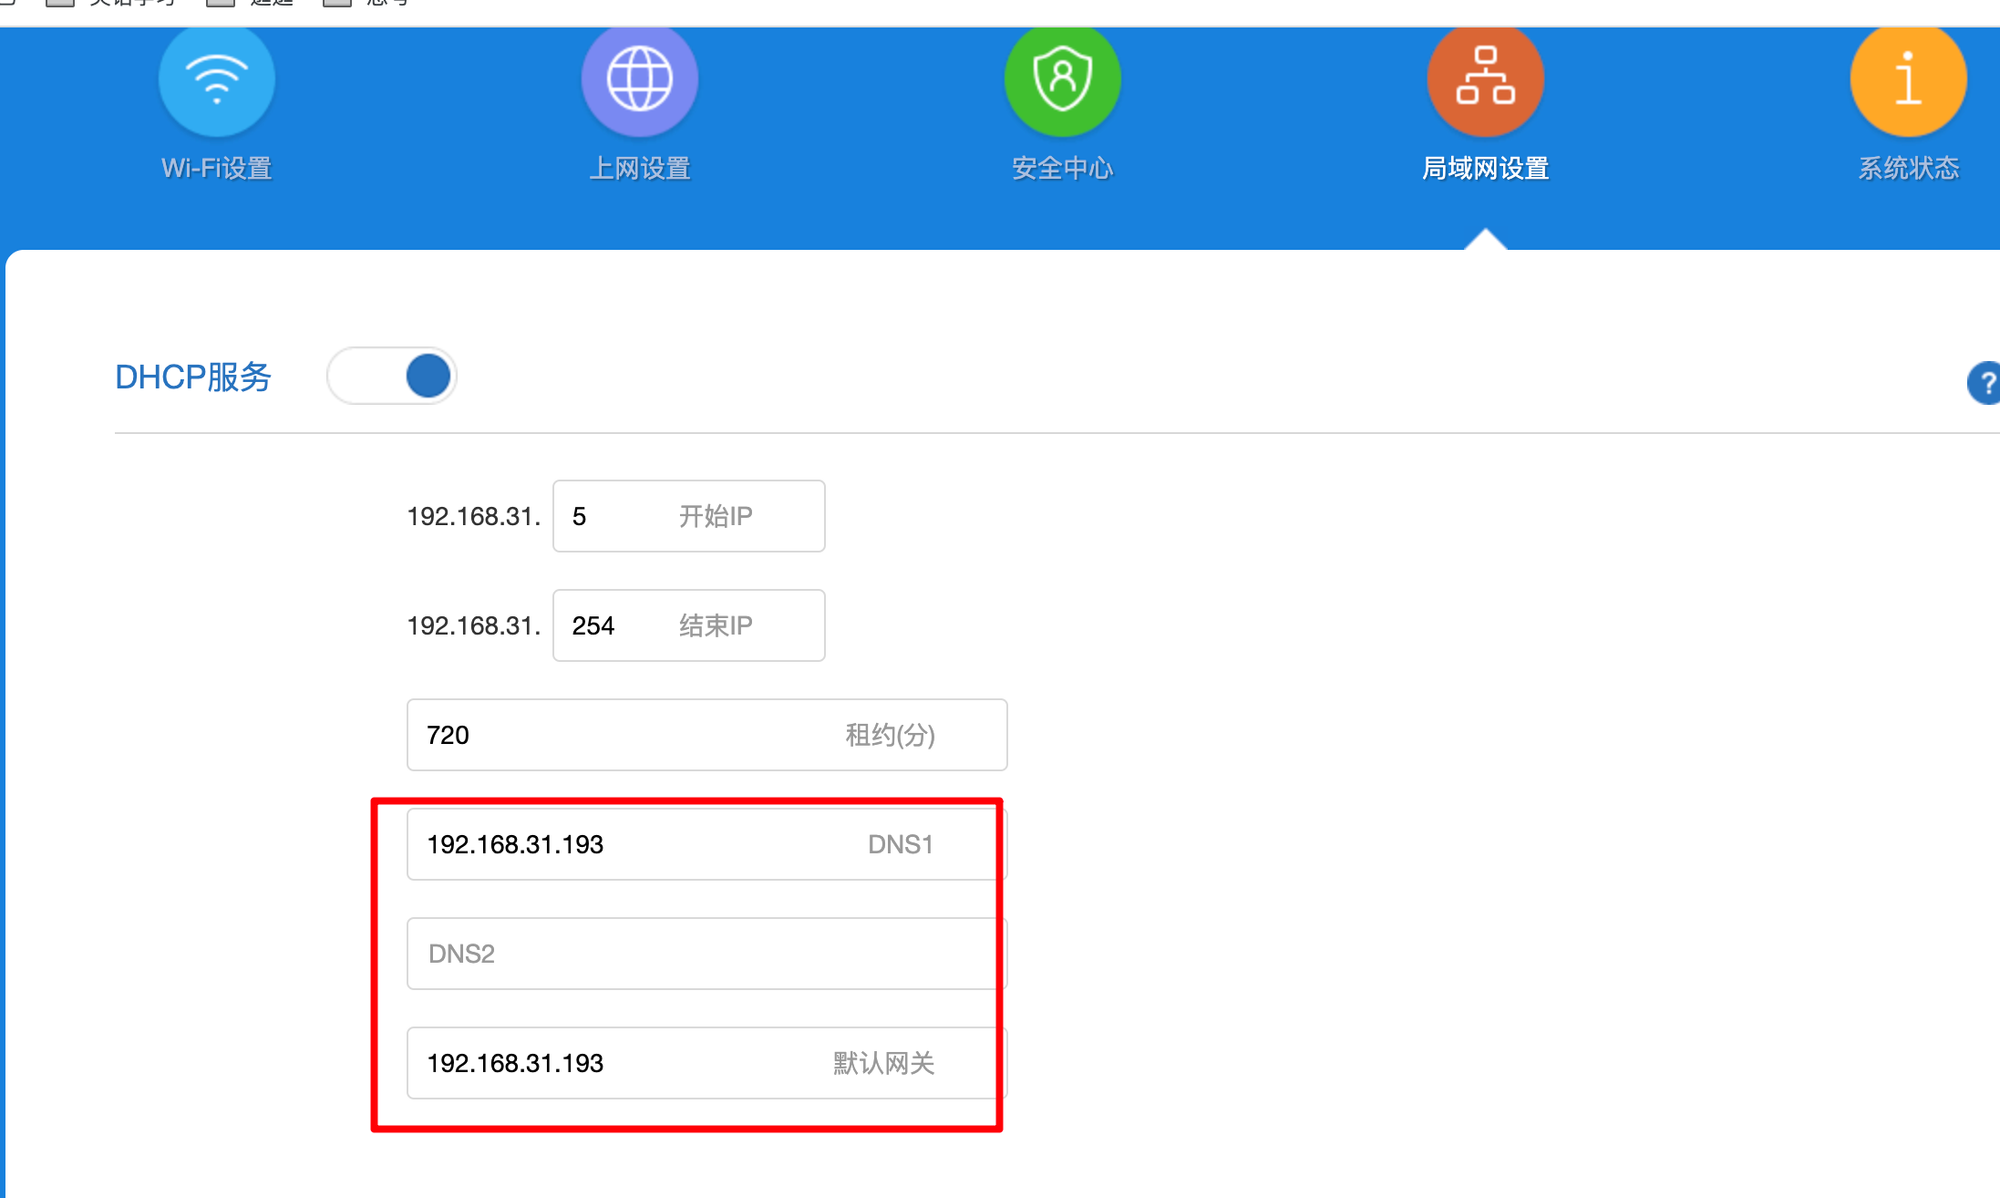Select the 局域网设置 tab label
Screen dimensions: 2000x1198
[1486, 168]
